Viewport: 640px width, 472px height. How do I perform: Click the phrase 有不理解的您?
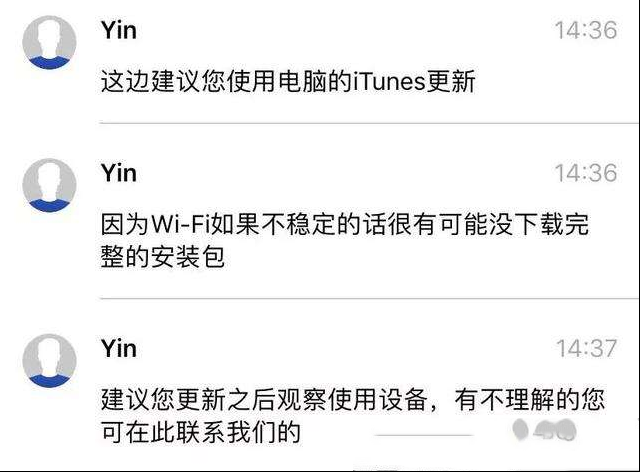[x=529, y=399]
